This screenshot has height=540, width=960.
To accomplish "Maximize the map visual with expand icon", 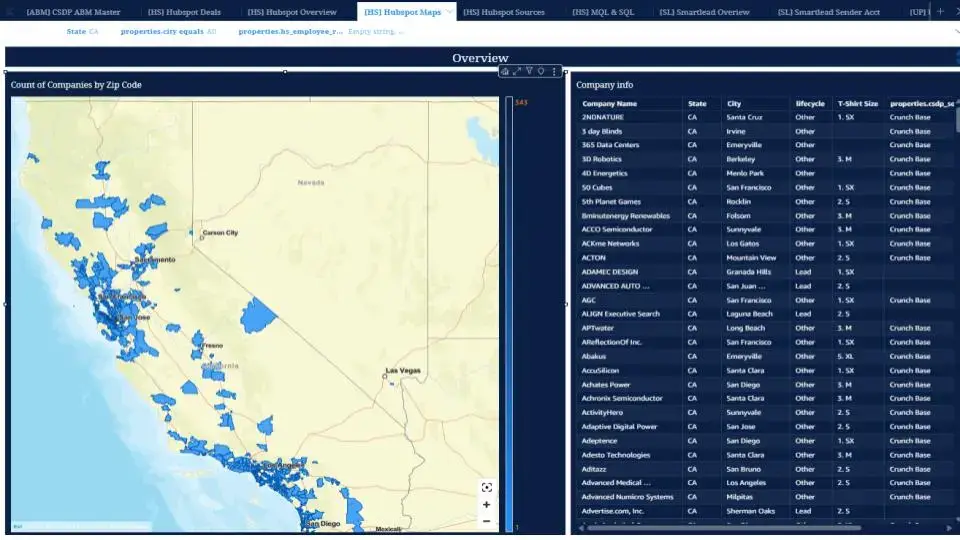I will tap(517, 72).
